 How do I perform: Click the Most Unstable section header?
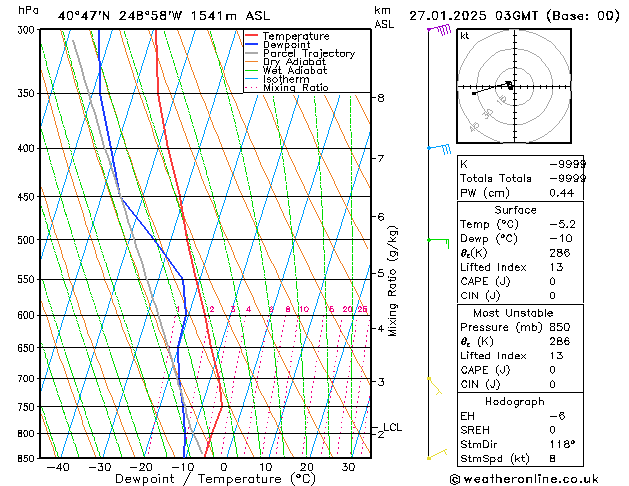tap(515, 314)
